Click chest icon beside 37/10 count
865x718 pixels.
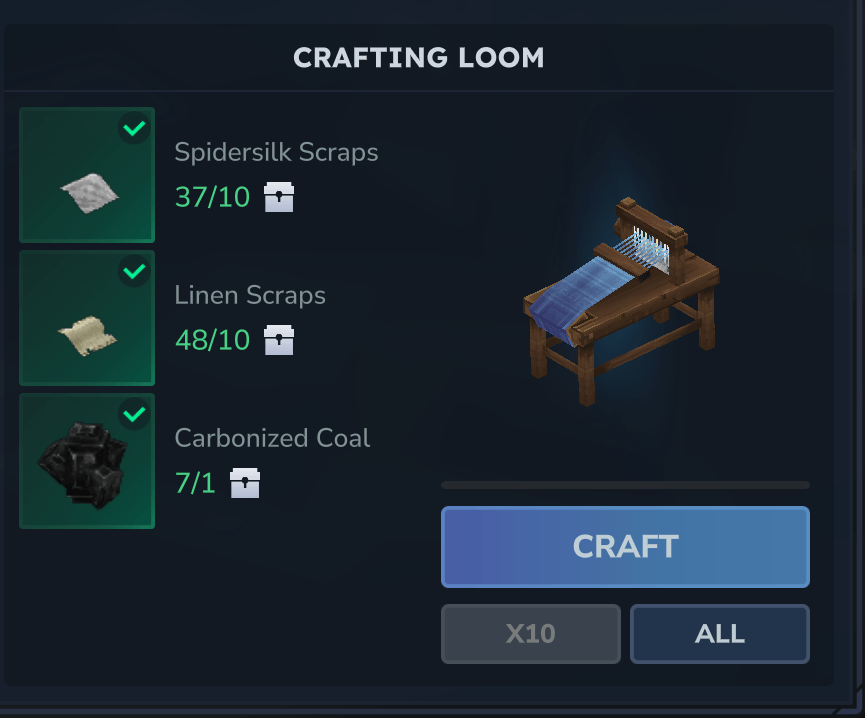(x=279, y=197)
